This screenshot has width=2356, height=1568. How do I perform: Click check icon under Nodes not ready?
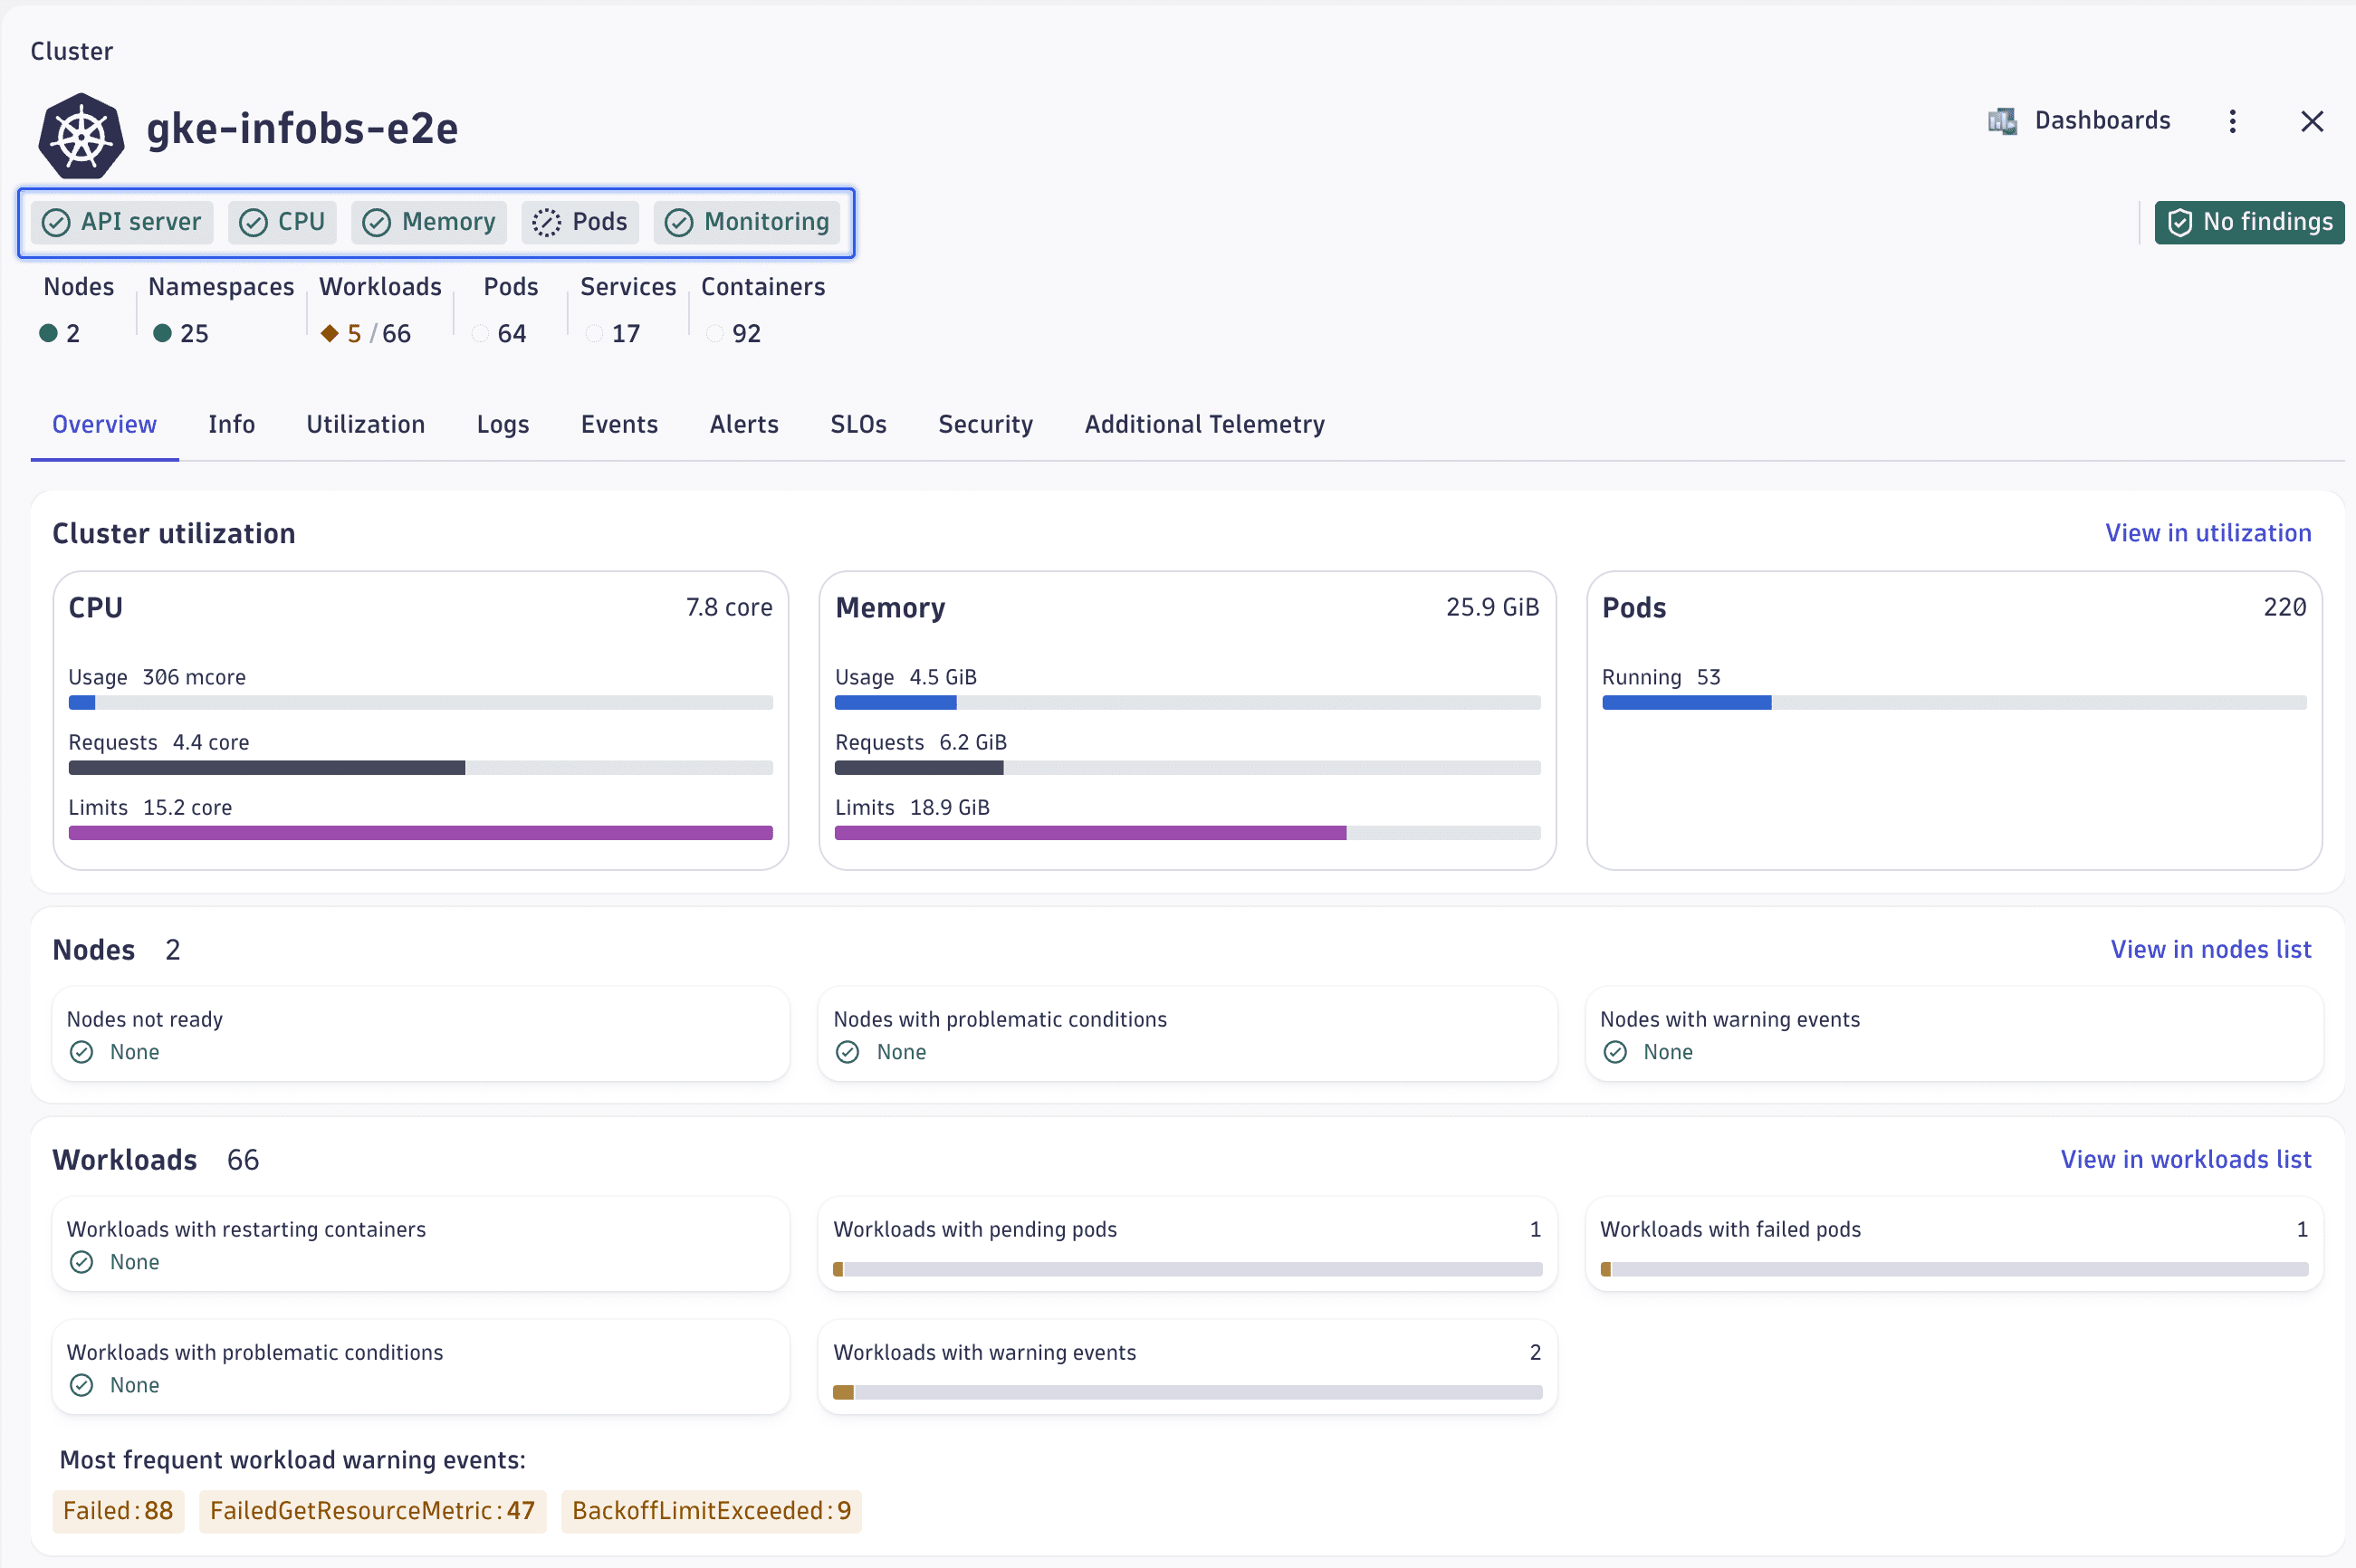(x=82, y=1052)
